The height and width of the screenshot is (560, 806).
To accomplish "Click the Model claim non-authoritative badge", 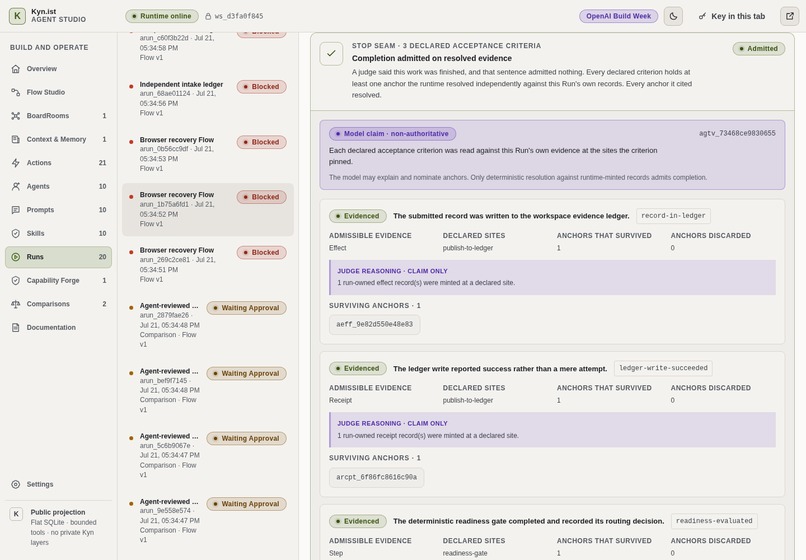I will (392, 134).
